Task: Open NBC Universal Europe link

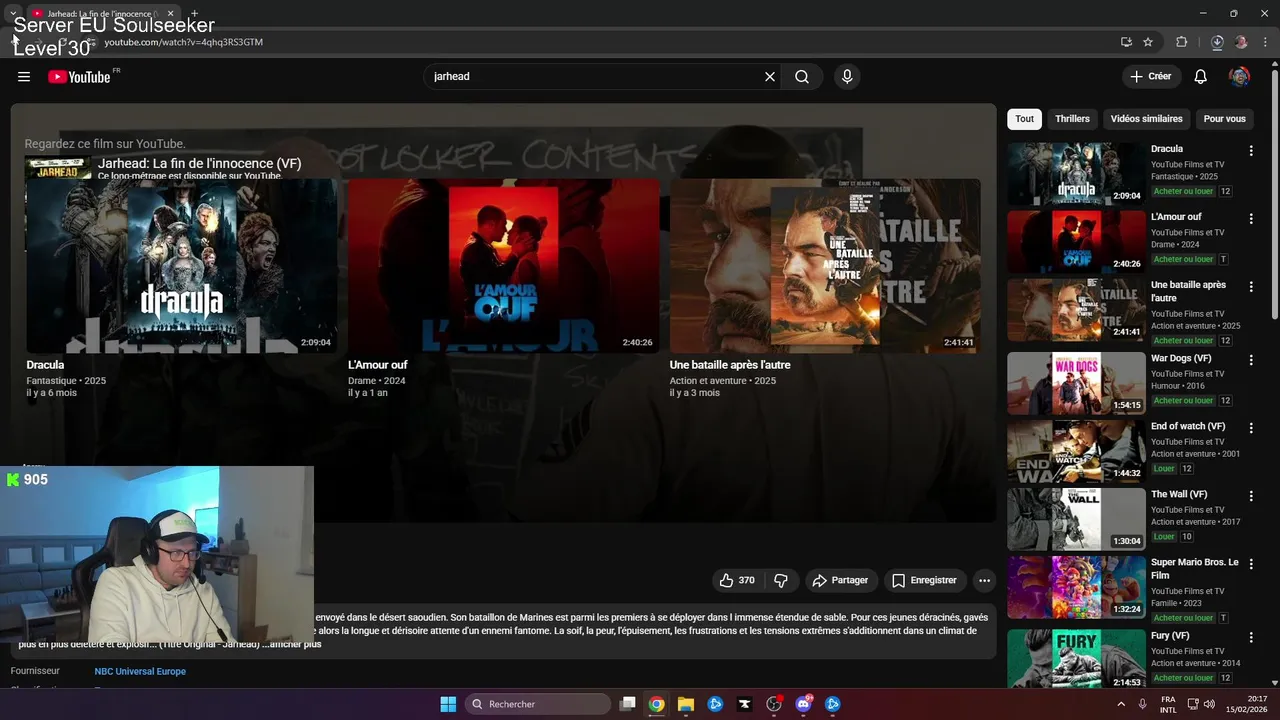Action: click(140, 671)
